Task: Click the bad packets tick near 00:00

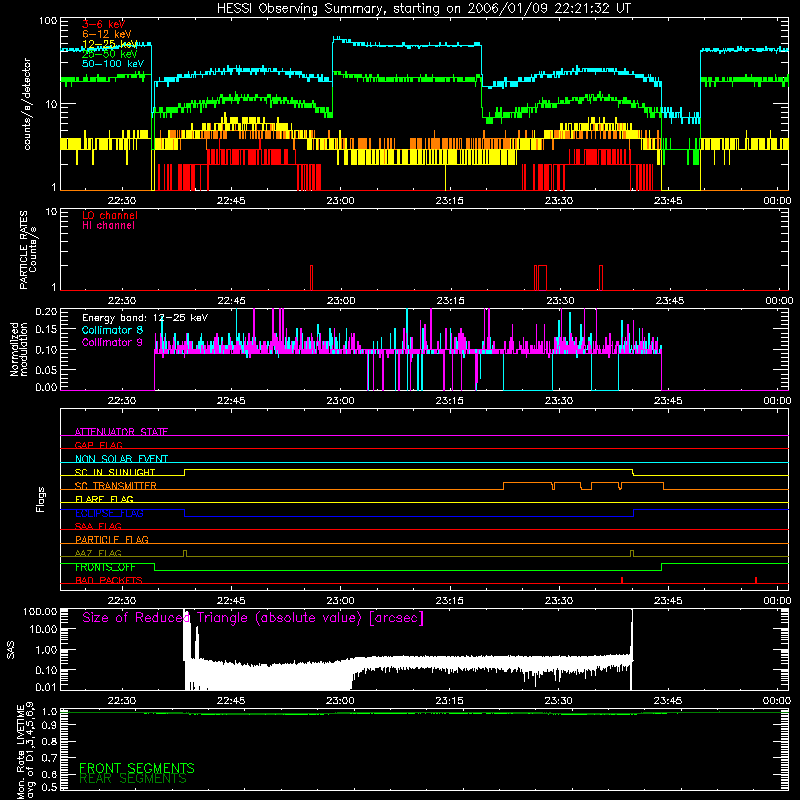Action: (x=756, y=580)
